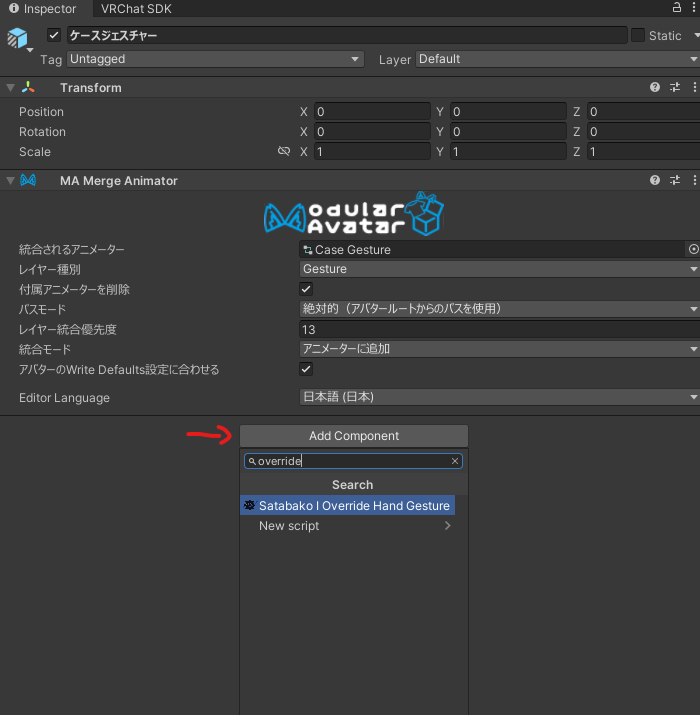Open the パスモード dropdown
700x715 pixels.
500,309
